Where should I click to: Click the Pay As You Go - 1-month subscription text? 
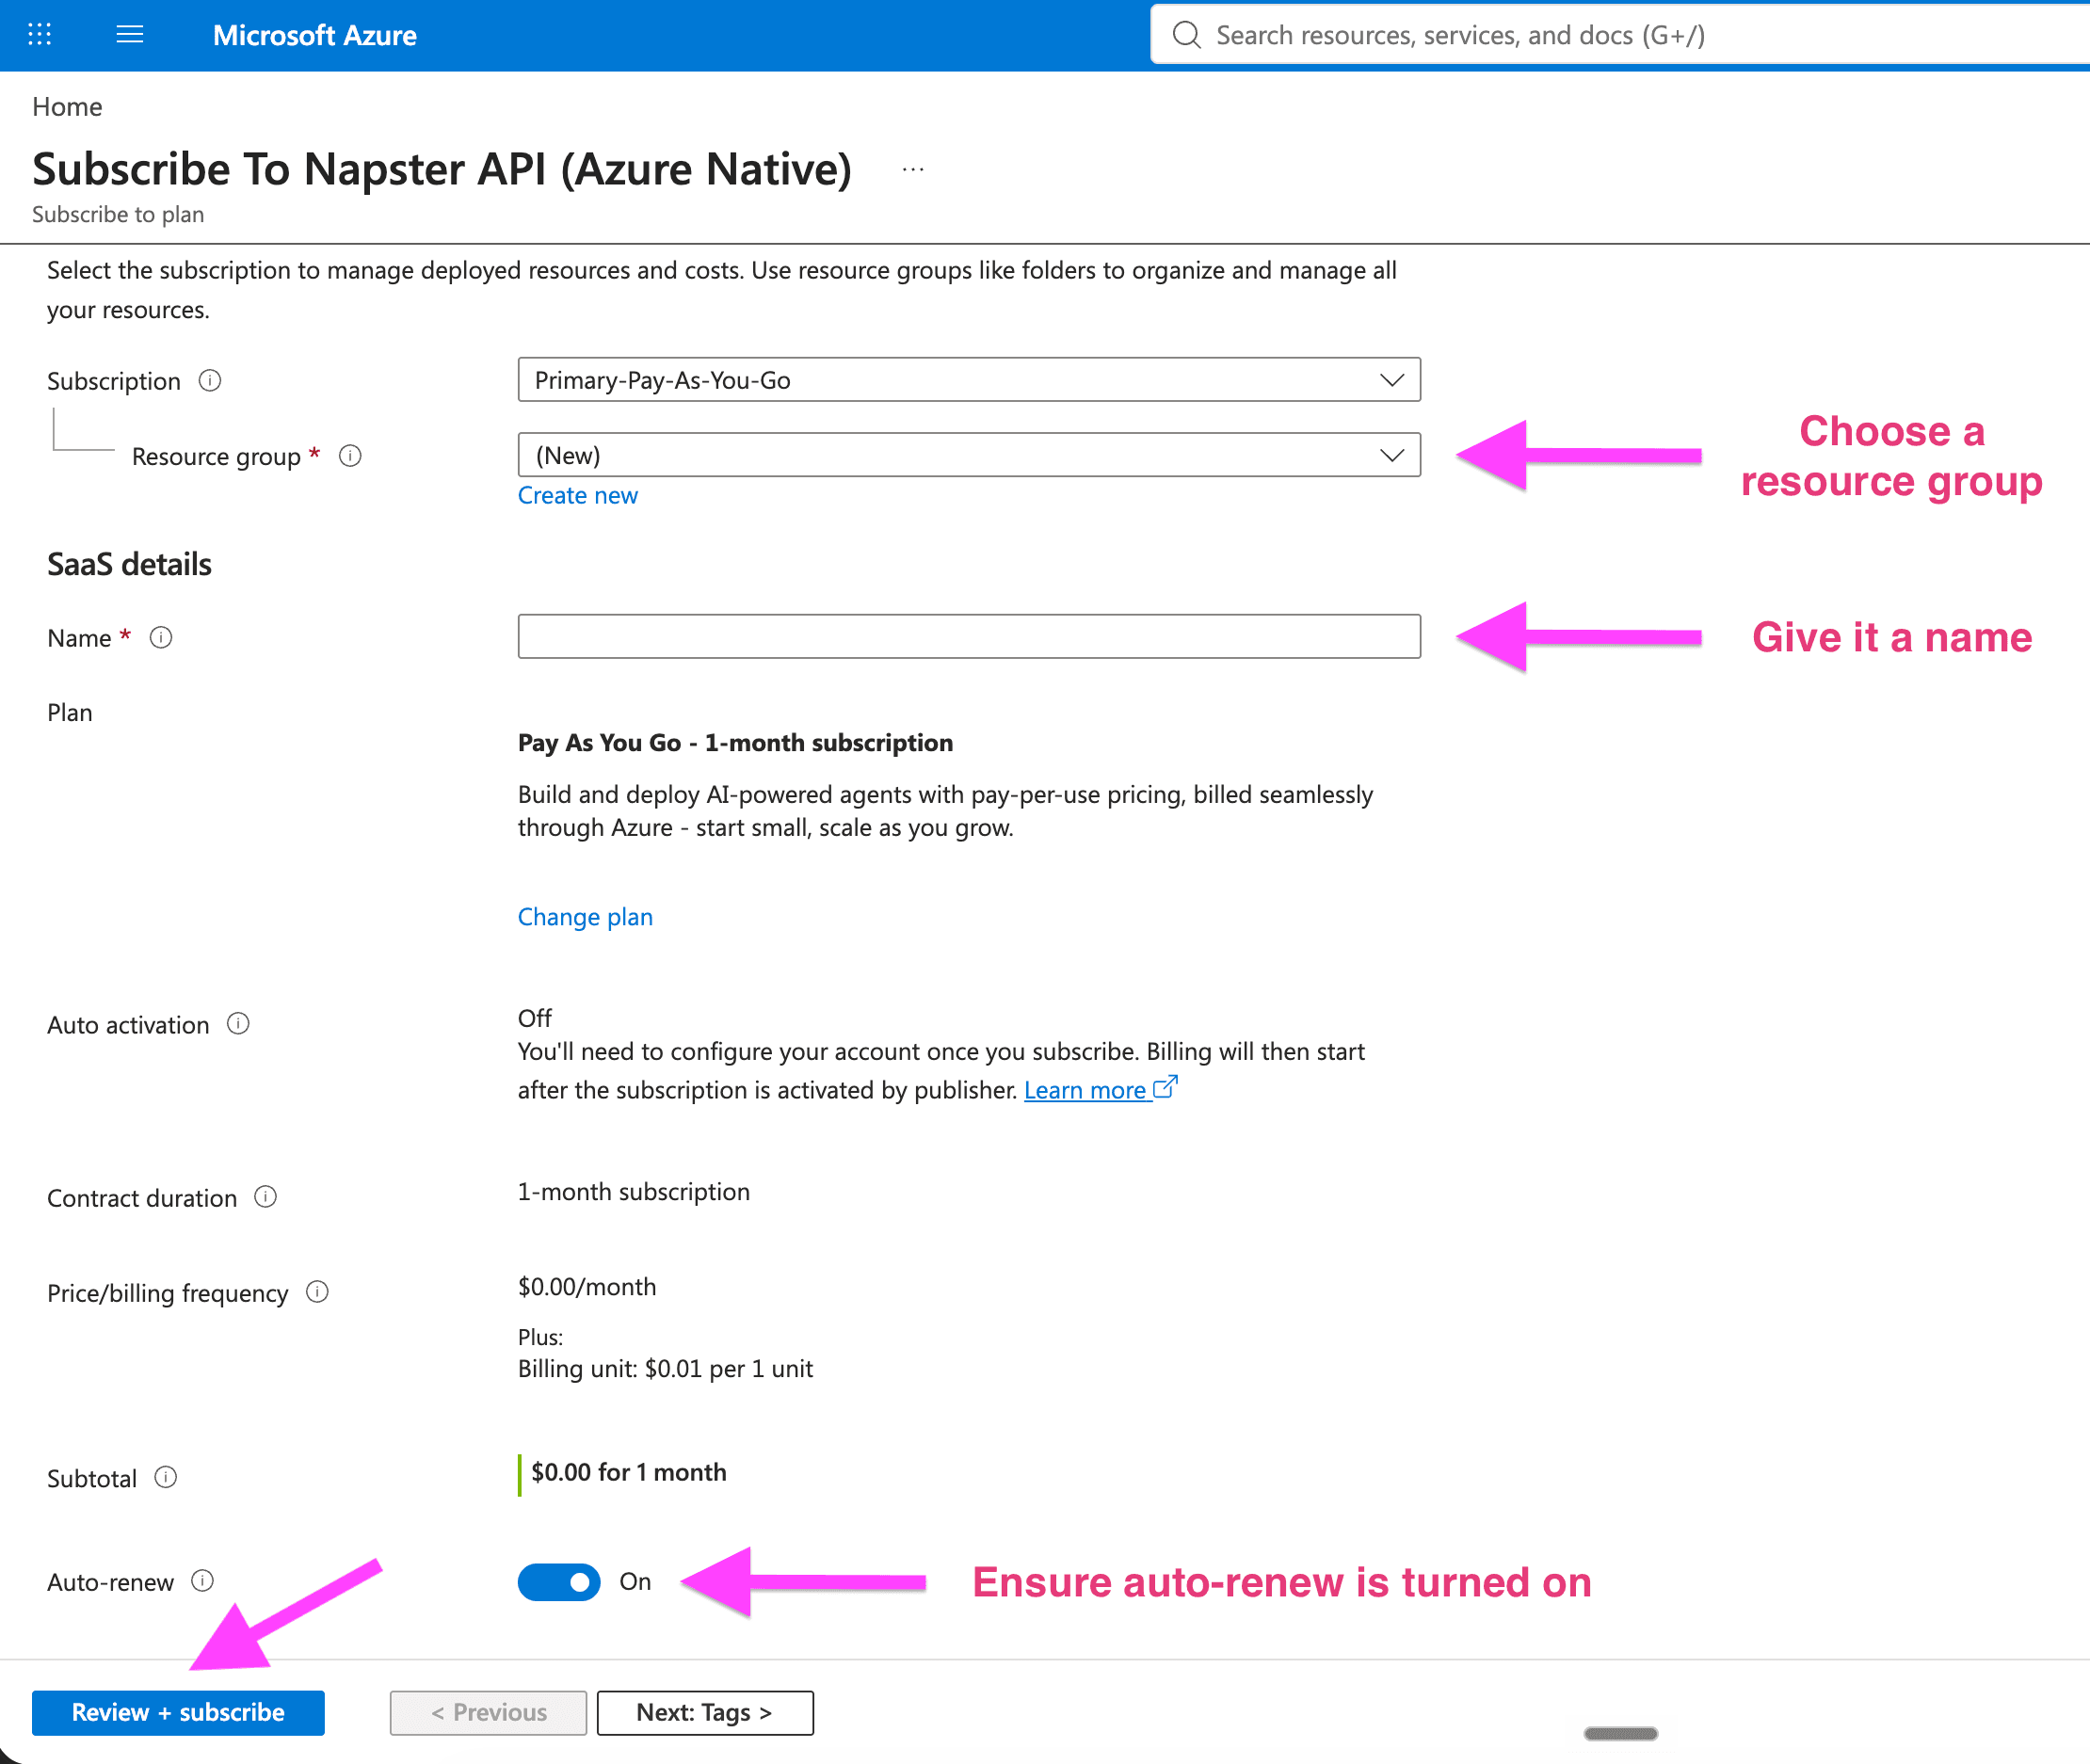tap(735, 743)
